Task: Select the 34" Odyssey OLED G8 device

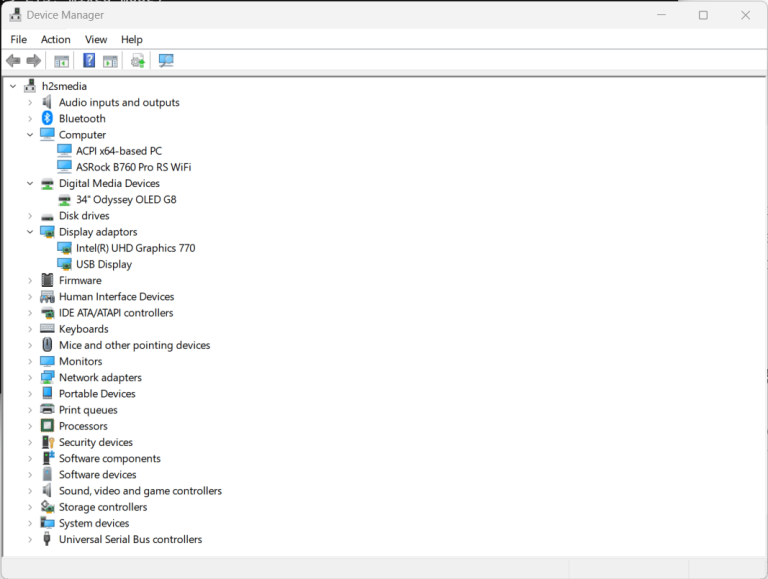Action: [x=126, y=199]
